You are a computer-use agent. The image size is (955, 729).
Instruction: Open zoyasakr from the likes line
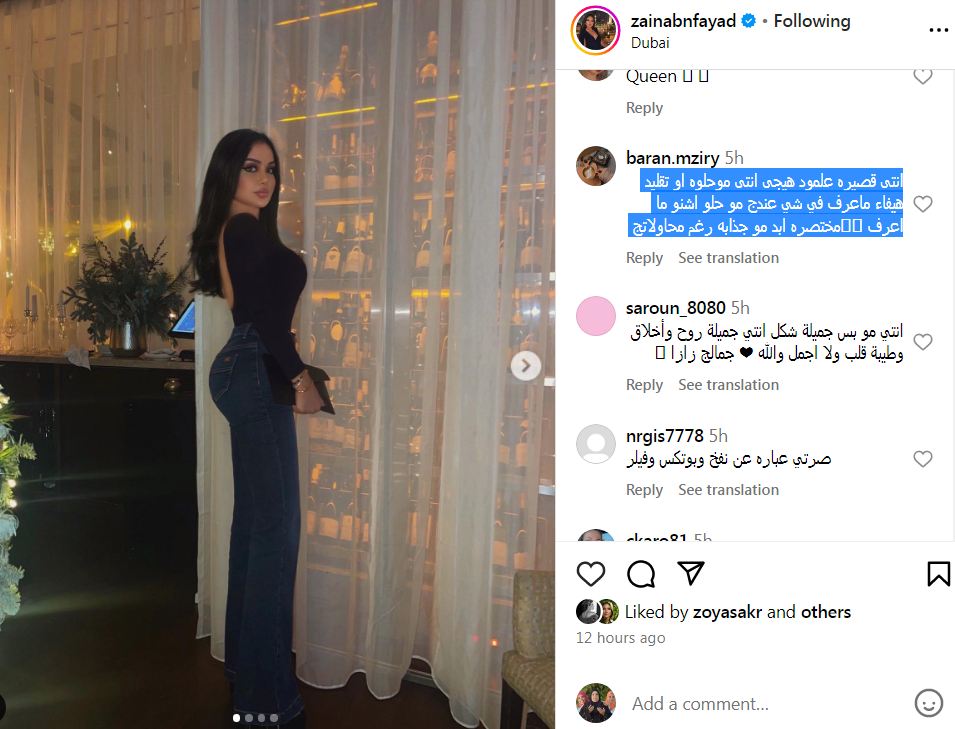(727, 611)
